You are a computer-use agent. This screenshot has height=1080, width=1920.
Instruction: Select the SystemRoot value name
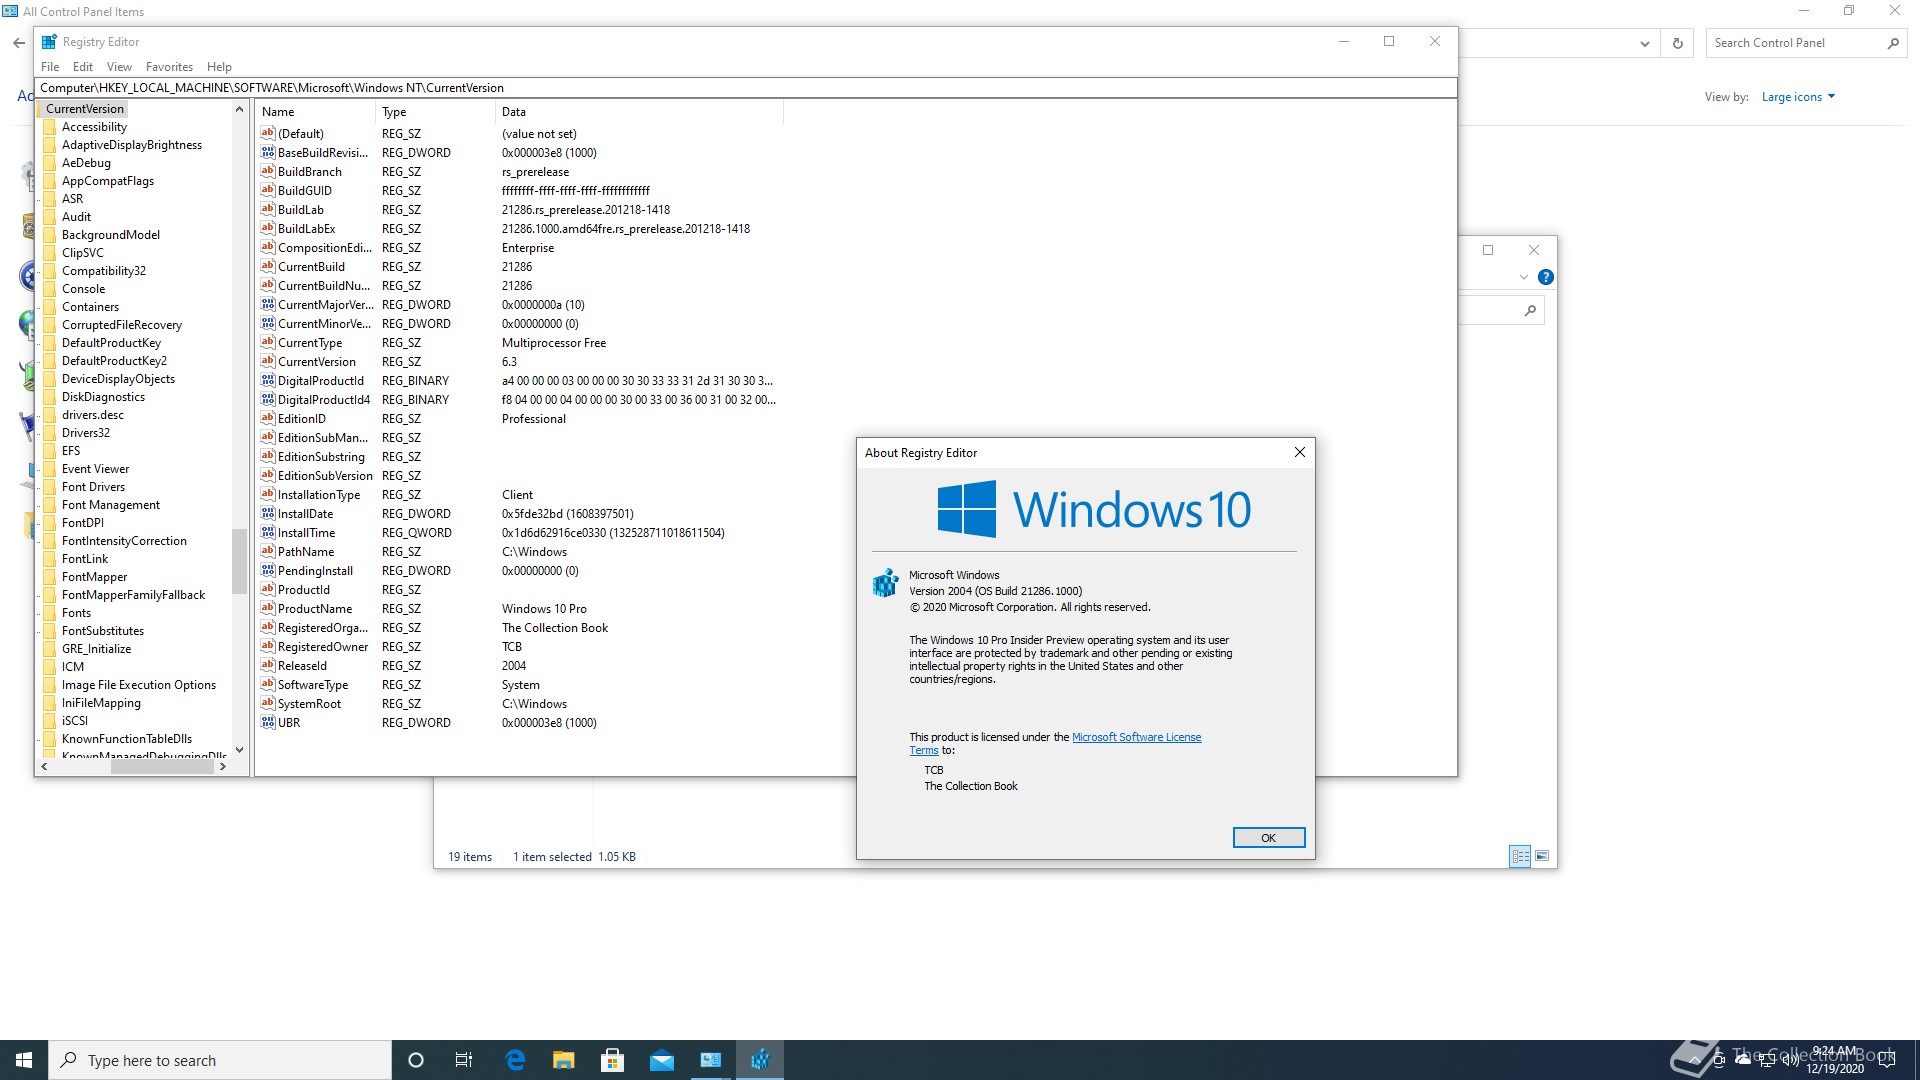[309, 704]
